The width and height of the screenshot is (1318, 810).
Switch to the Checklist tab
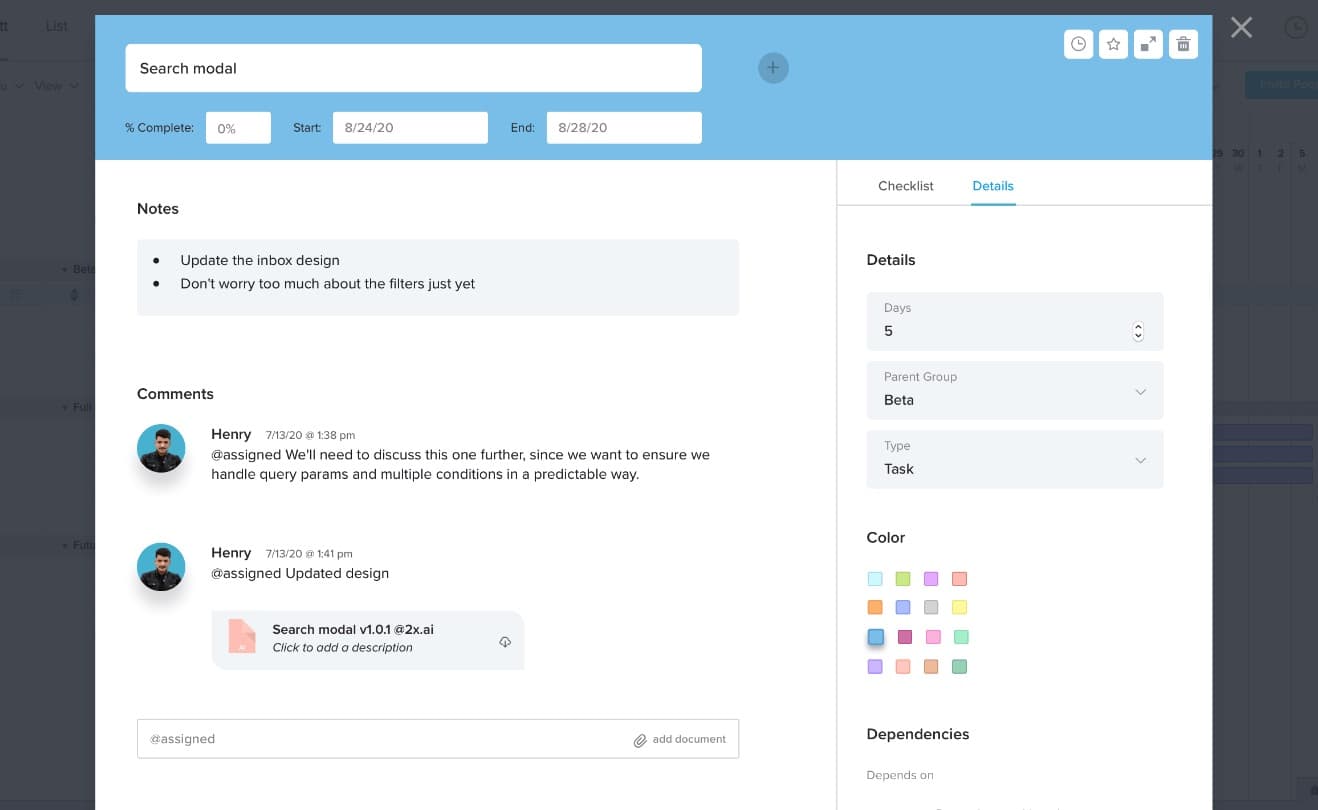(905, 186)
